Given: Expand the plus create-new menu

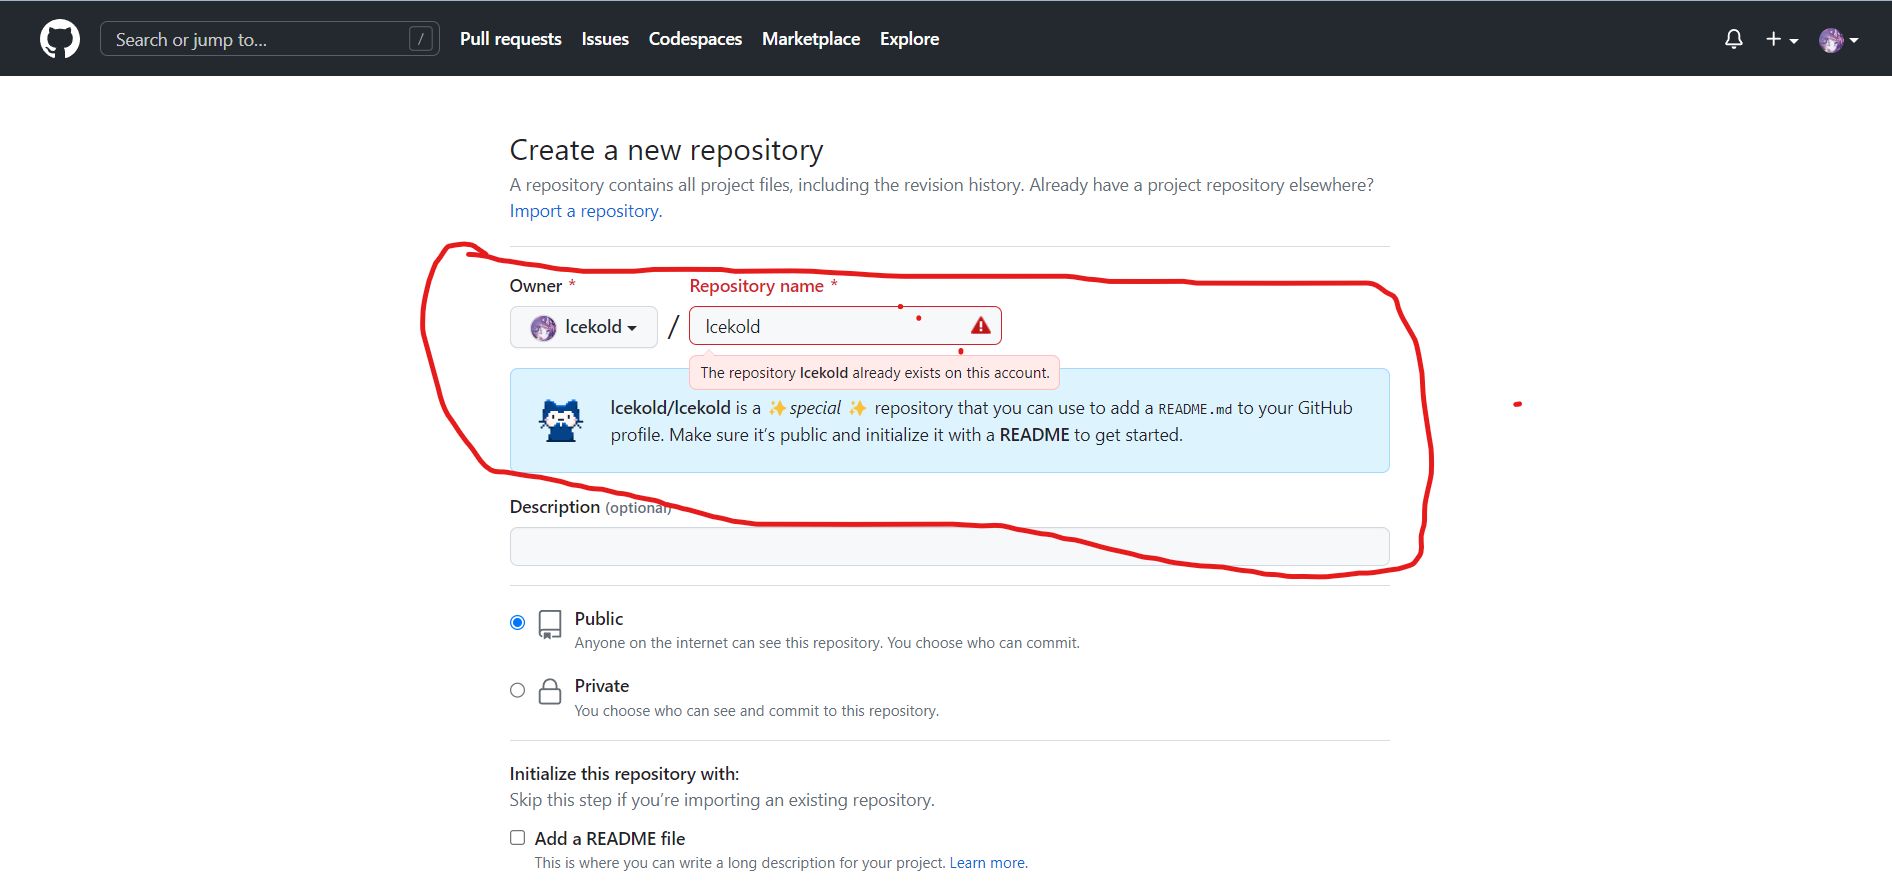Looking at the screenshot, I should tap(1781, 39).
